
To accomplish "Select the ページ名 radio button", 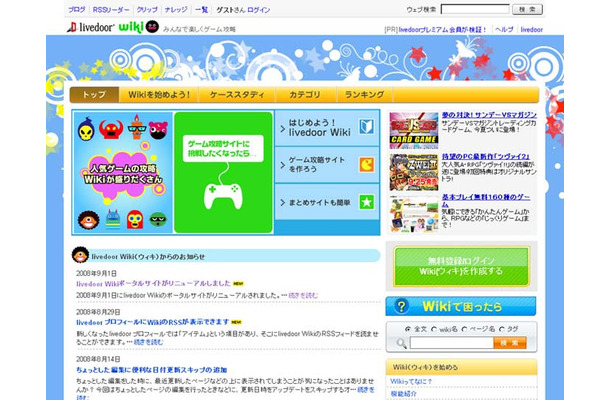I will coord(464,329).
